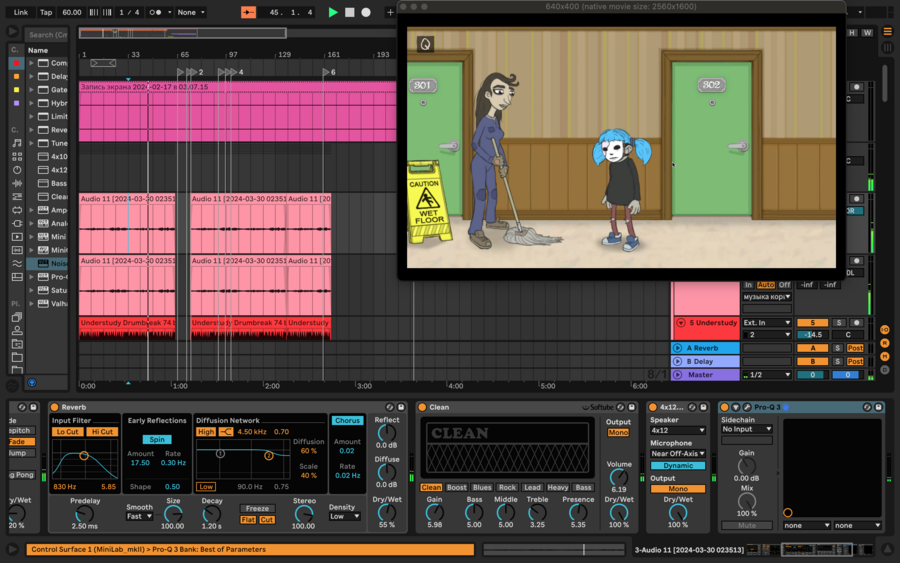Click the Reverb device save preset icon
The width and height of the screenshot is (900, 563).
click(402, 407)
